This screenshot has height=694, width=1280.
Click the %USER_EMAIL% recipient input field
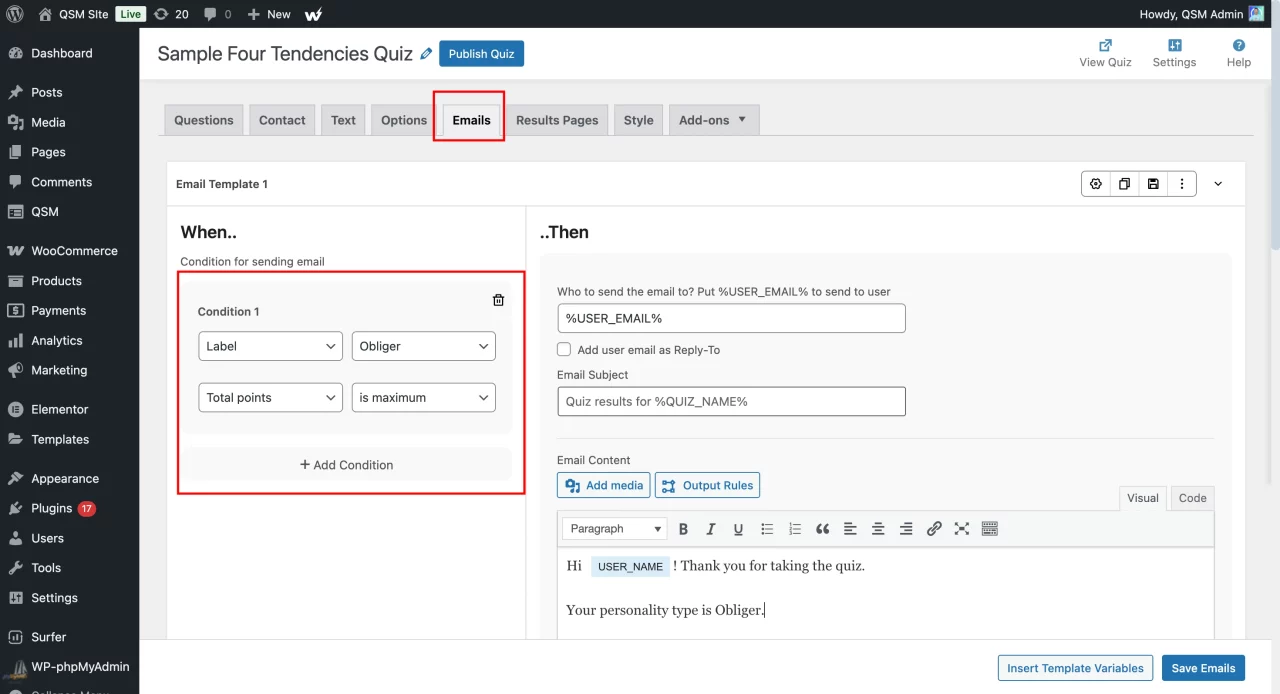pos(731,318)
